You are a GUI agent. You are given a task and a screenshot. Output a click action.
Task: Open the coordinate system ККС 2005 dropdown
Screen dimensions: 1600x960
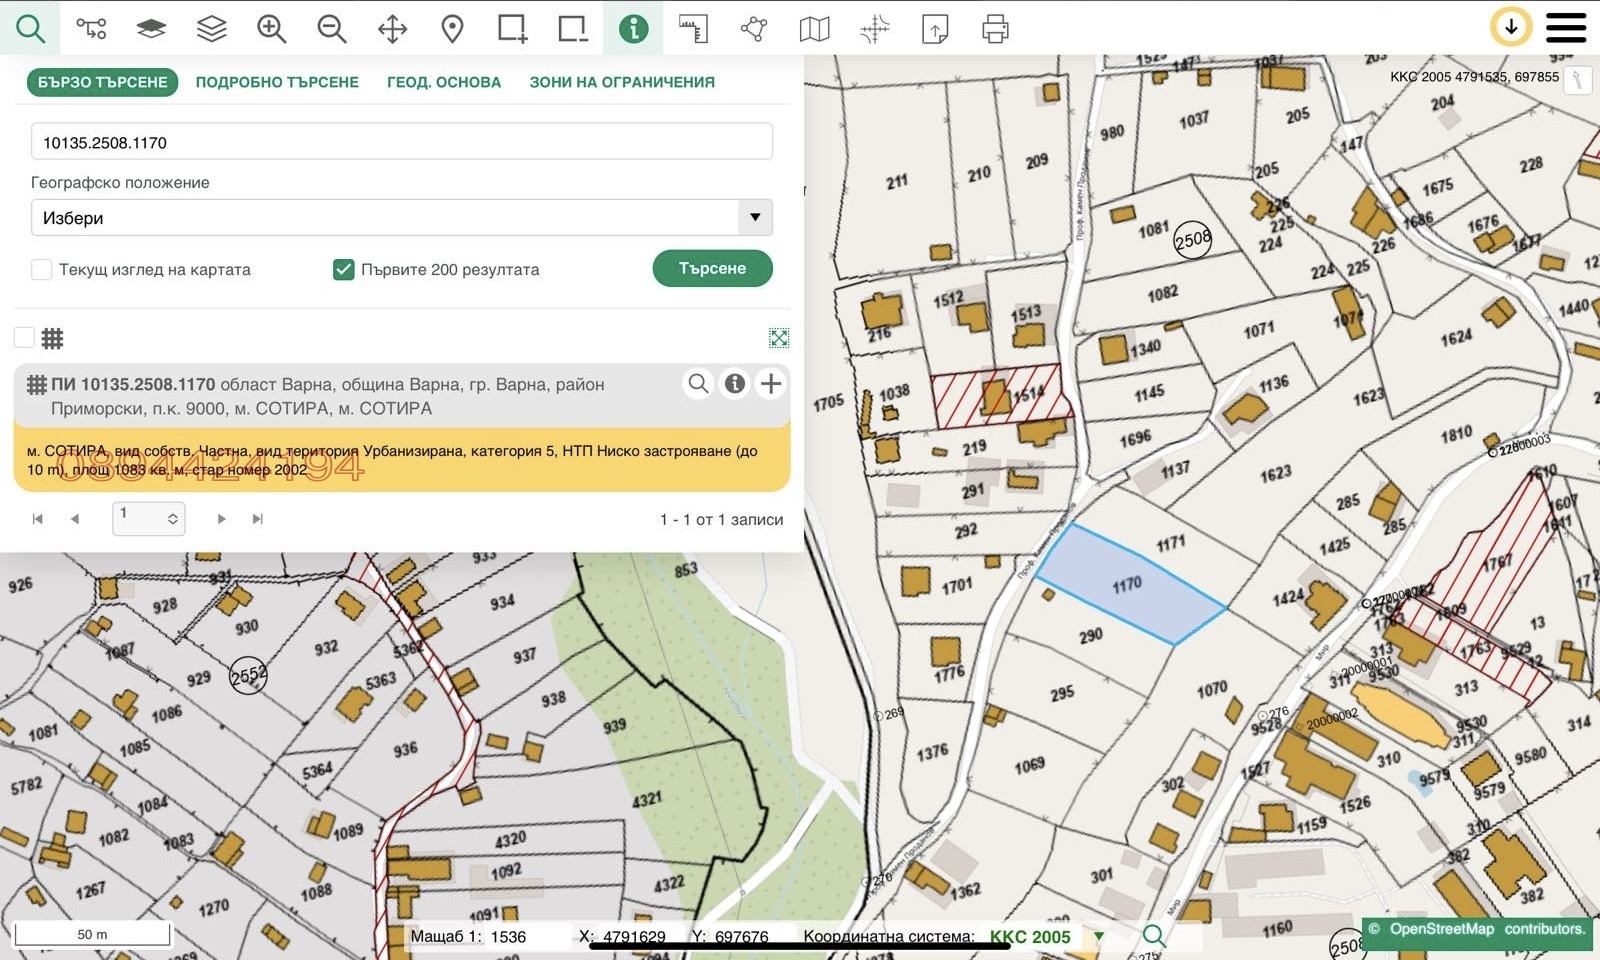pyautogui.click(x=1099, y=937)
